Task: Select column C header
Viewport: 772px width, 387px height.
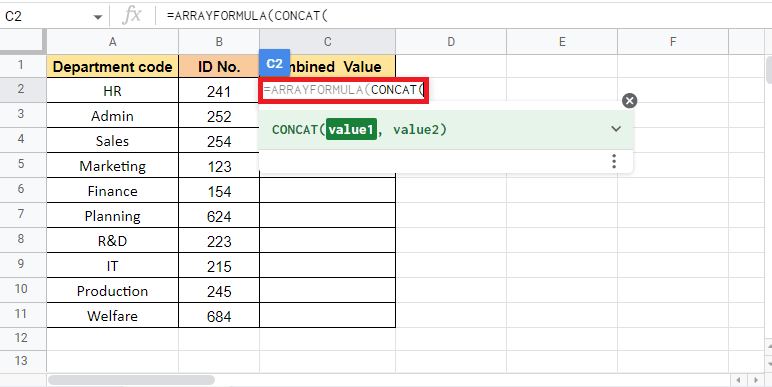Action: [x=327, y=42]
